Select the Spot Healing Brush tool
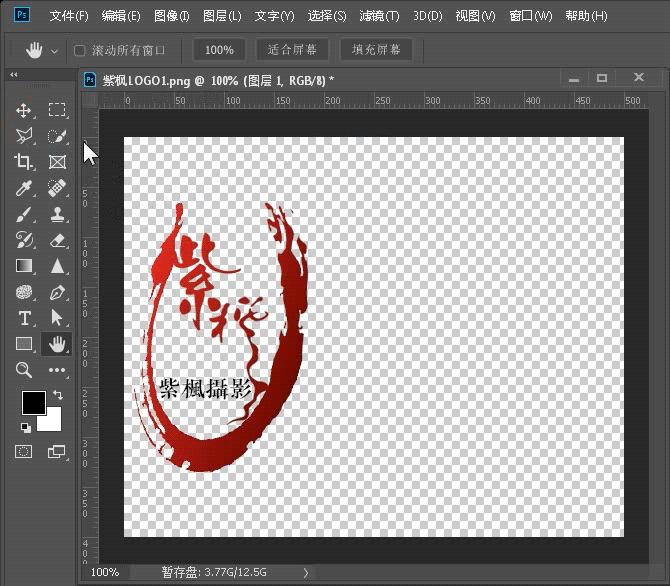This screenshot has width=670, height=586. [57, 188]
